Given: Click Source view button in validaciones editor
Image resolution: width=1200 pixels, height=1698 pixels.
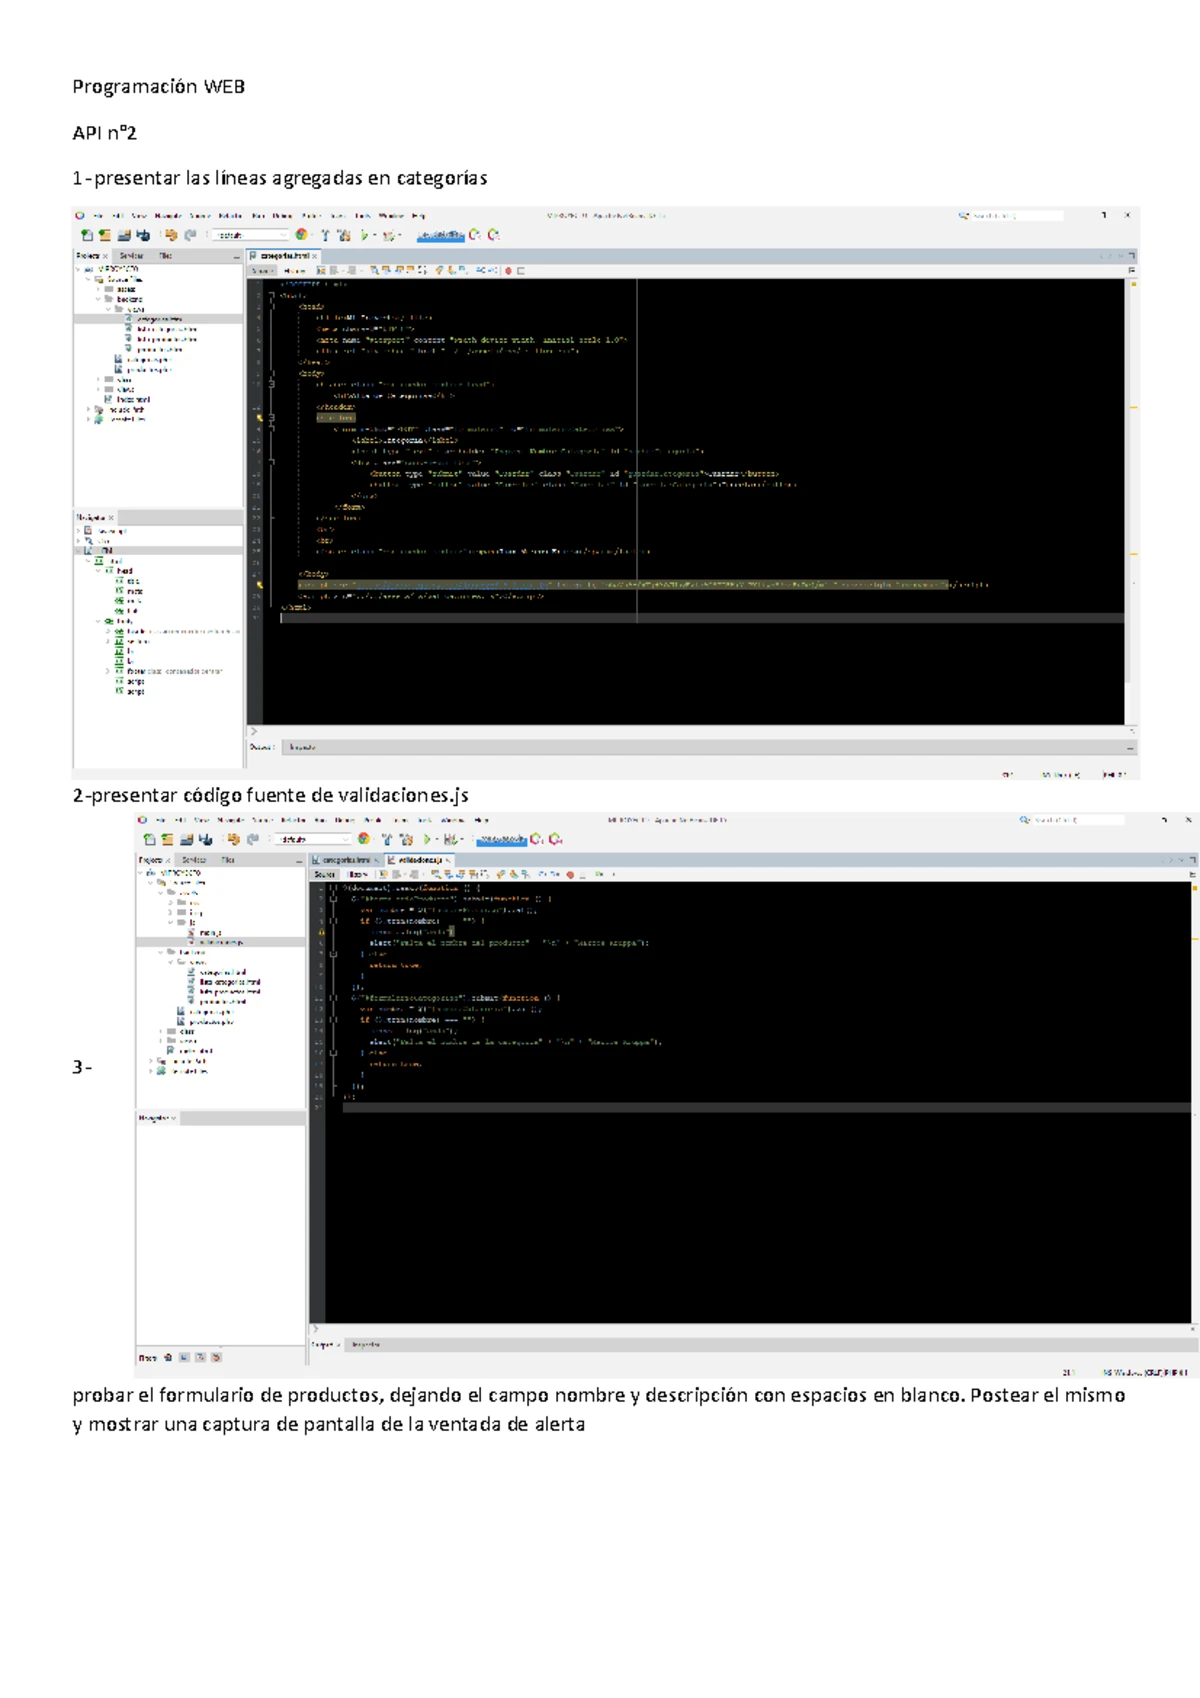Looking at the screenshot, I should click(x=324, y=874).
